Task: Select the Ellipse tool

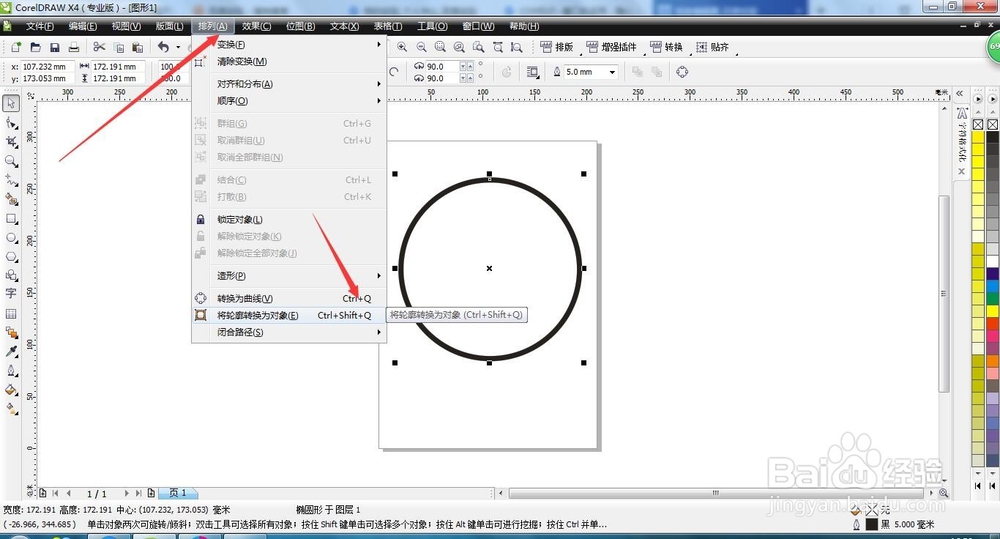Action: pos(11,237)
